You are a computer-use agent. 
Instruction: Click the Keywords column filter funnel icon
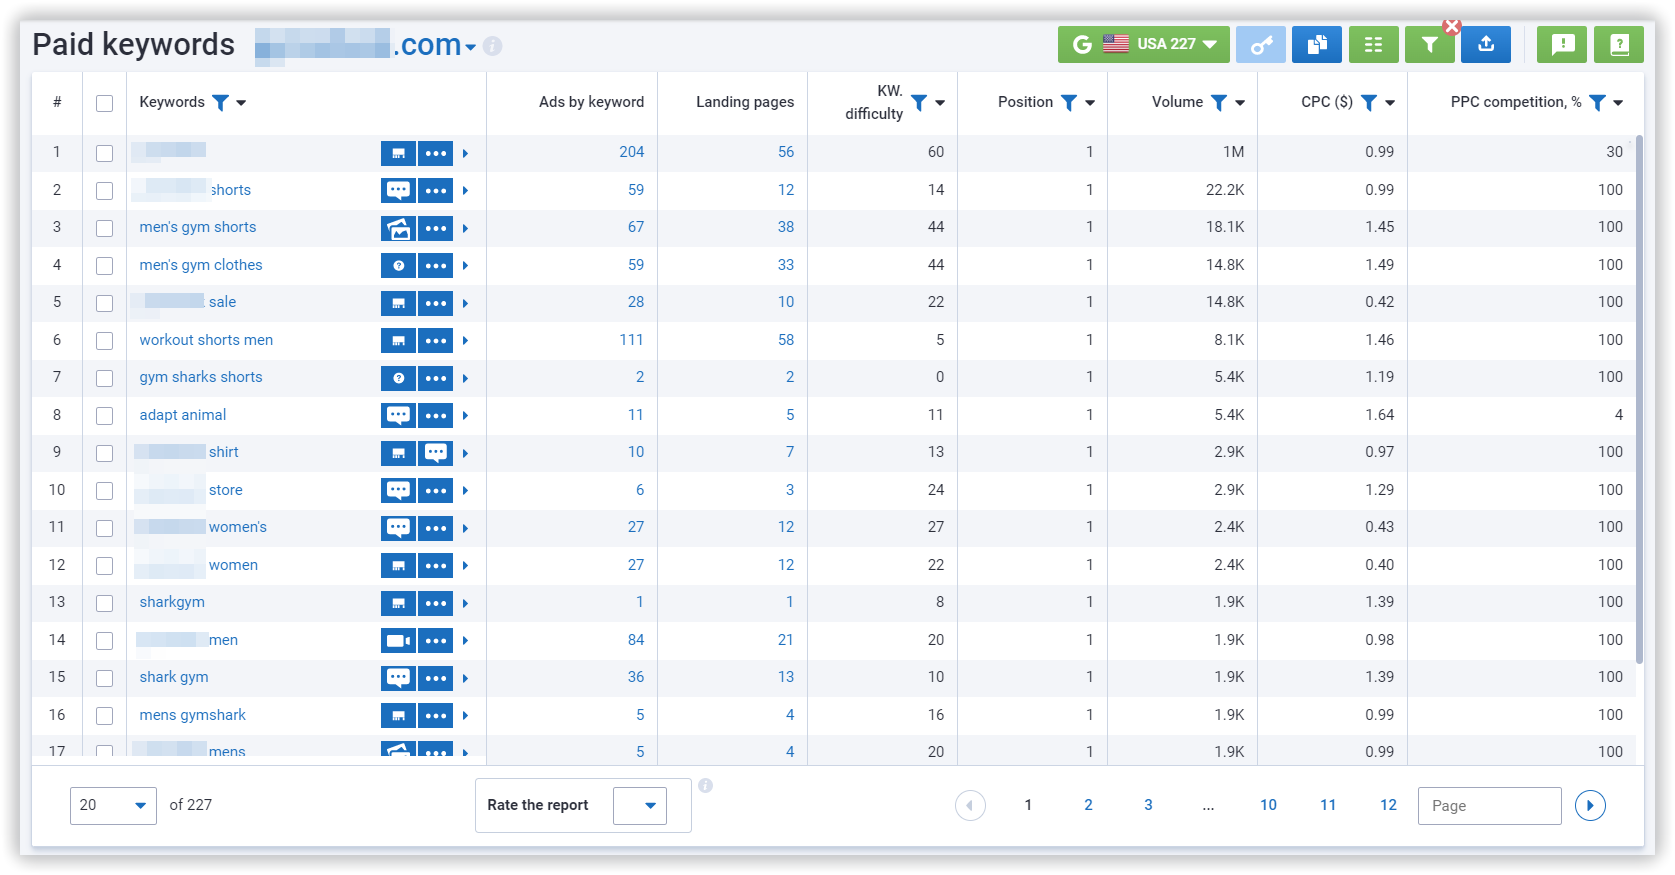pyautogui.click(x=221, y=102)
